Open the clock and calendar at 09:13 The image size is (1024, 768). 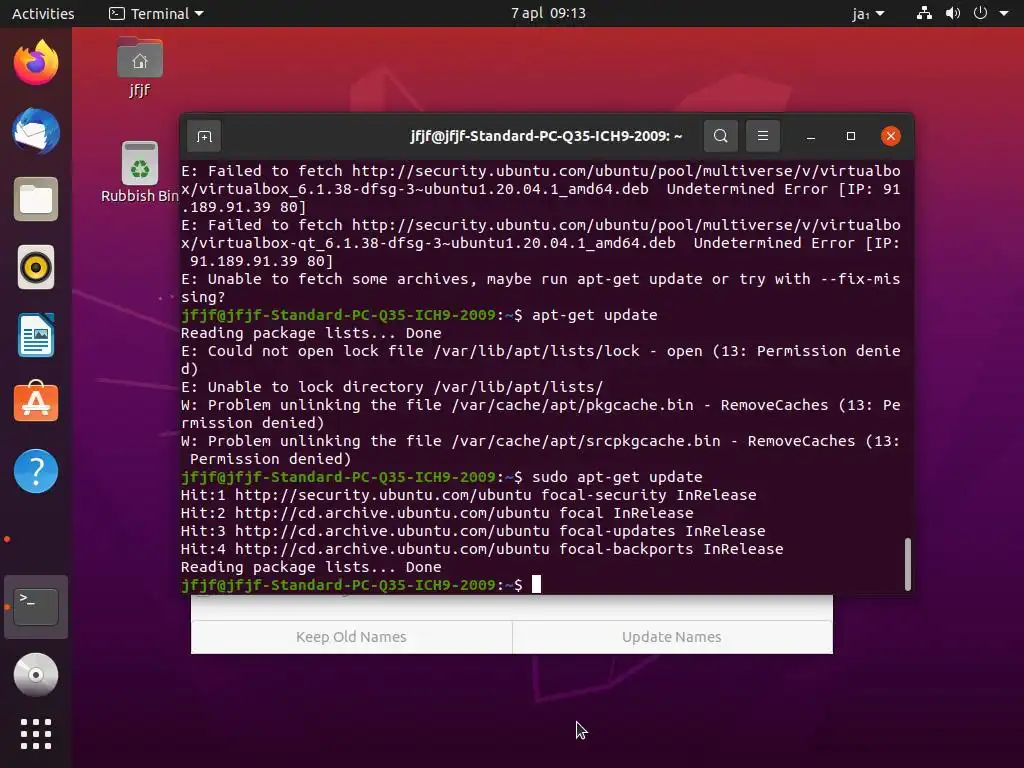pyautogui.click(x=548, y=13)
